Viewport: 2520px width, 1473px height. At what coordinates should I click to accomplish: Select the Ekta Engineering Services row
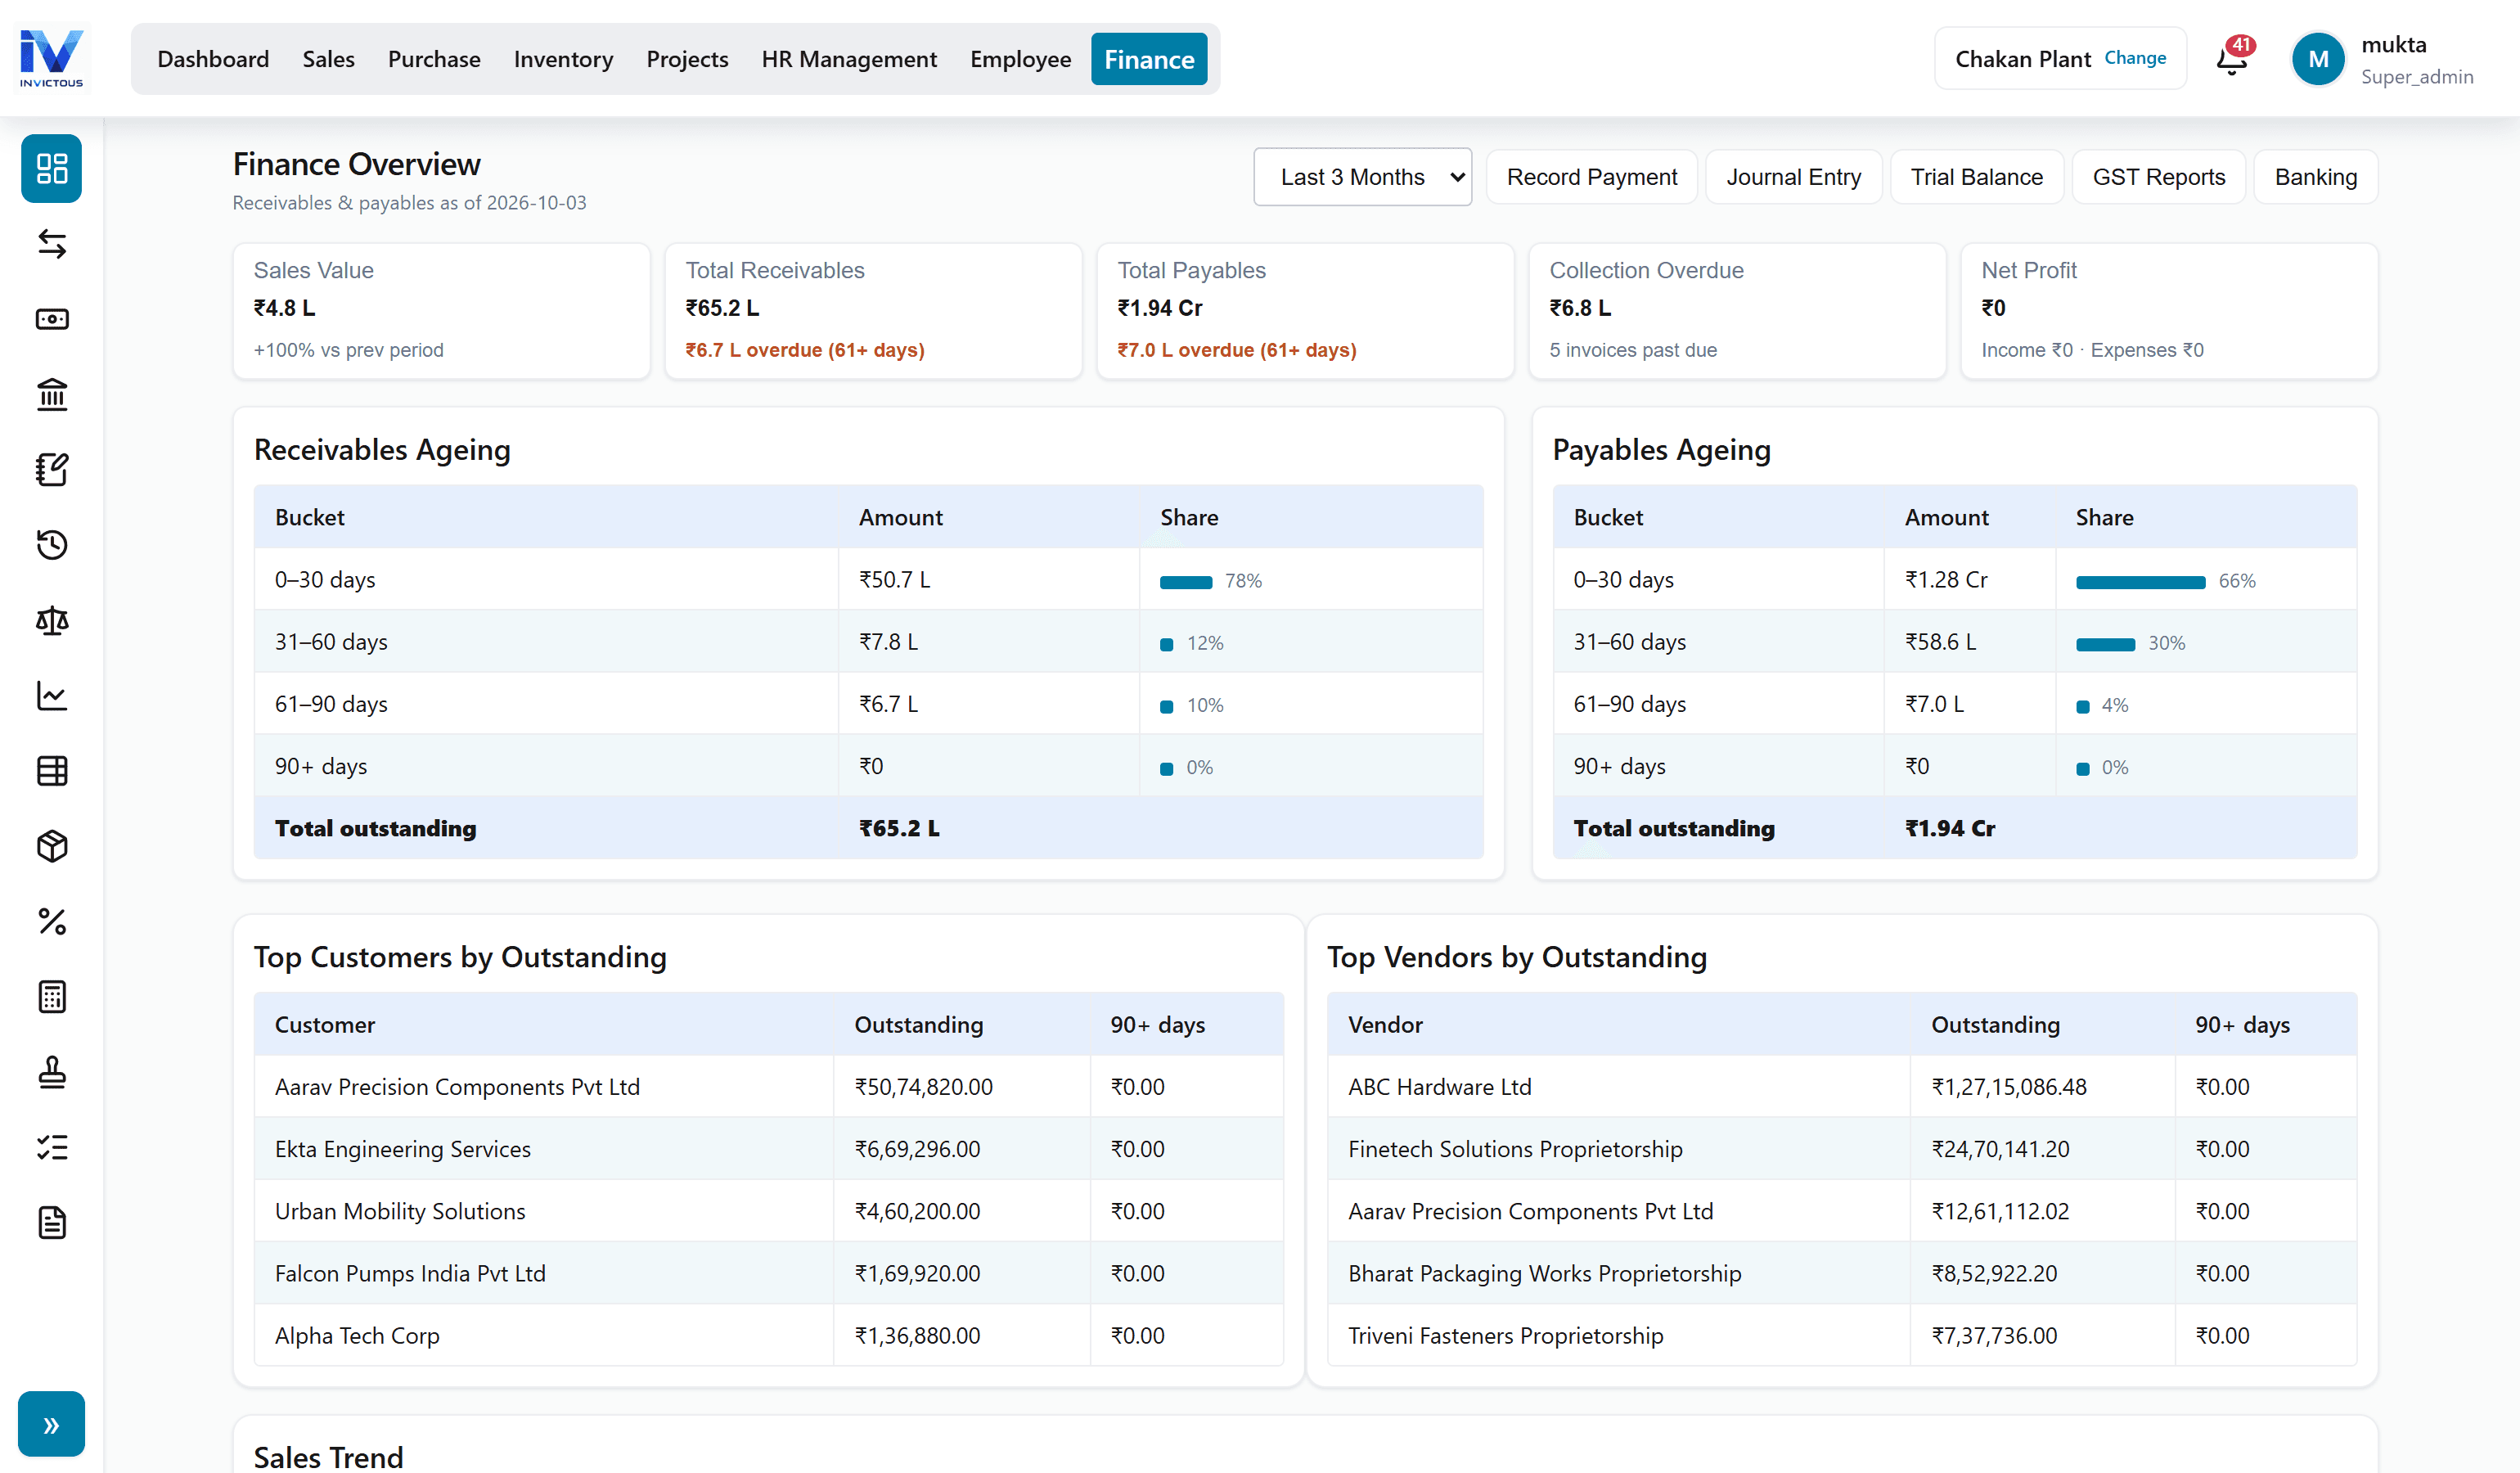(768, 1148)
